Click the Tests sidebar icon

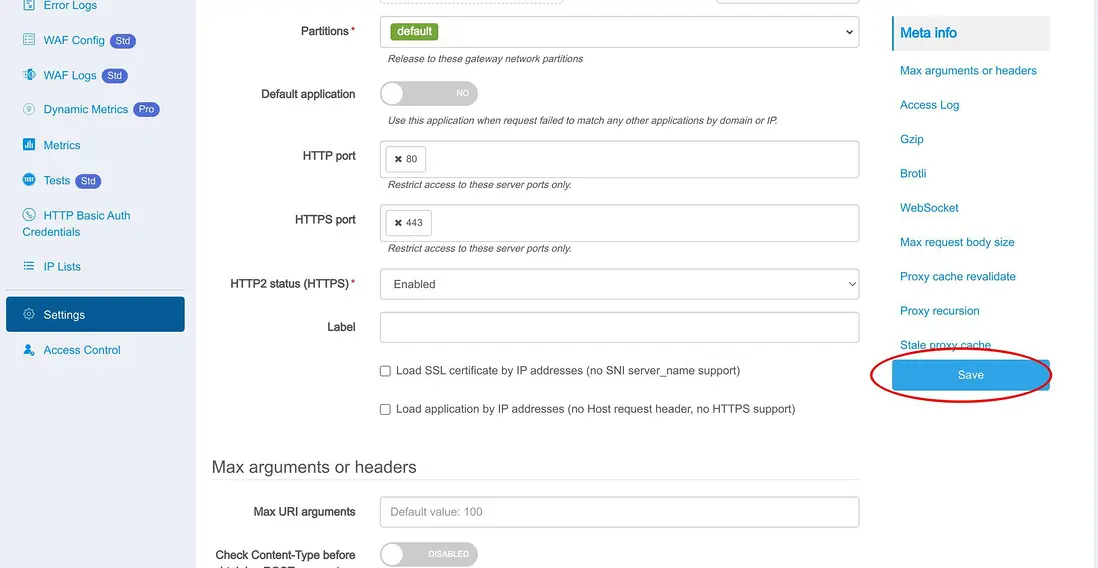(x=29, y=181)
